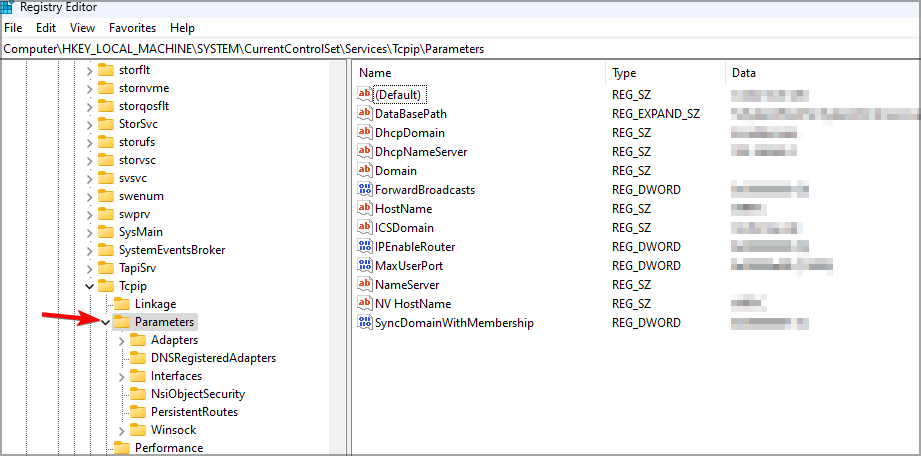Viewport: 921px width, 456px height.
Task: Click the ICSDomain string value icon
Action: [x=365, y=227]
